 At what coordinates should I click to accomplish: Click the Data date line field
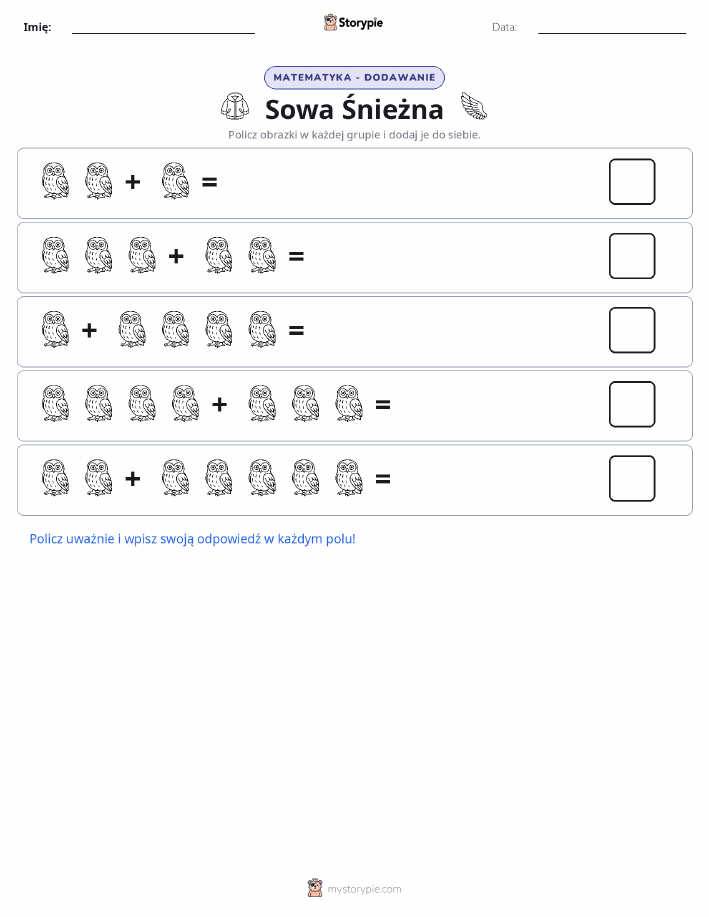tap(612, 27)
